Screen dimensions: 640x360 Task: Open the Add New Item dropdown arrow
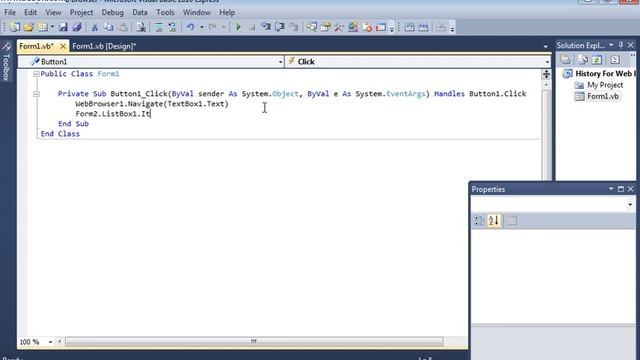click(52, 27)
